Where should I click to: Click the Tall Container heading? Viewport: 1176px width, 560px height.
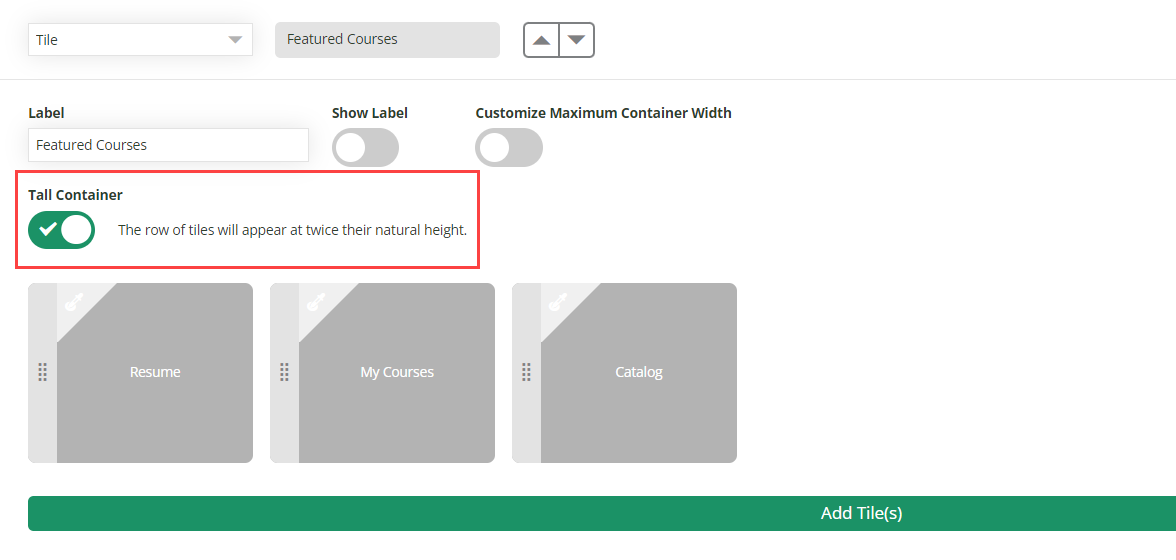[x=75, y=195]
